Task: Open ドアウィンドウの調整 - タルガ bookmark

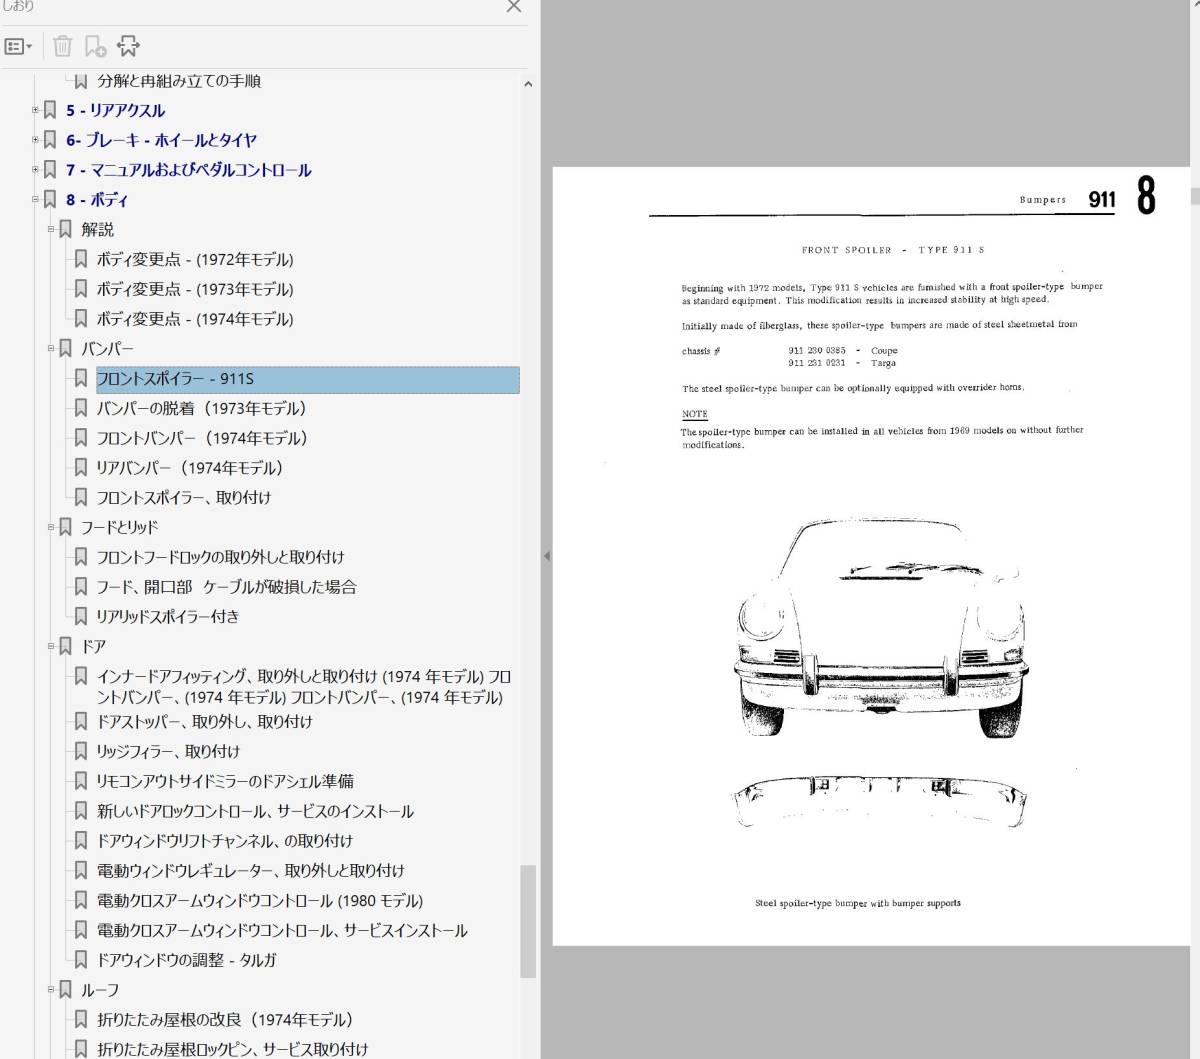Action: (187, 960)
